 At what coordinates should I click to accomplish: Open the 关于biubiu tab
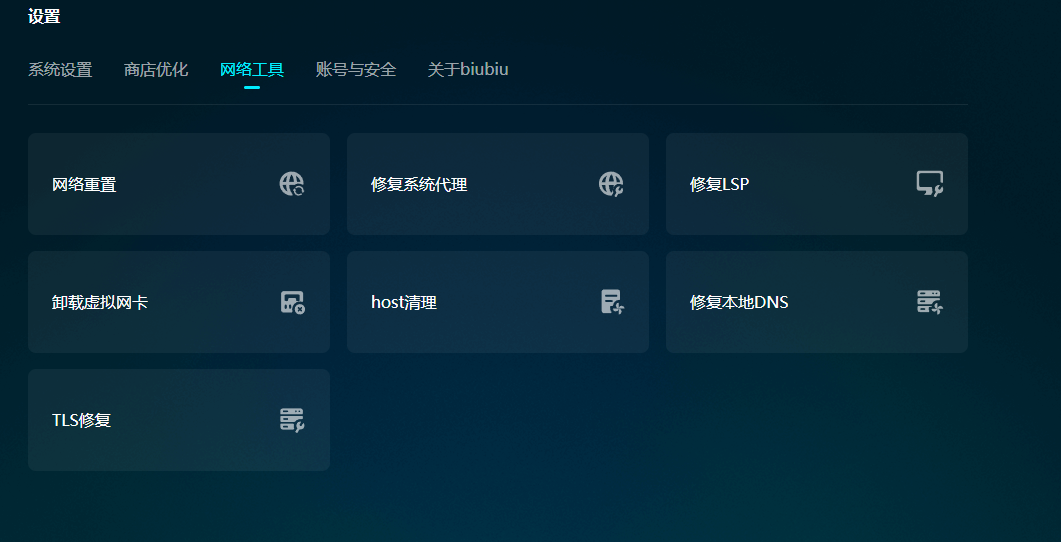468,70
